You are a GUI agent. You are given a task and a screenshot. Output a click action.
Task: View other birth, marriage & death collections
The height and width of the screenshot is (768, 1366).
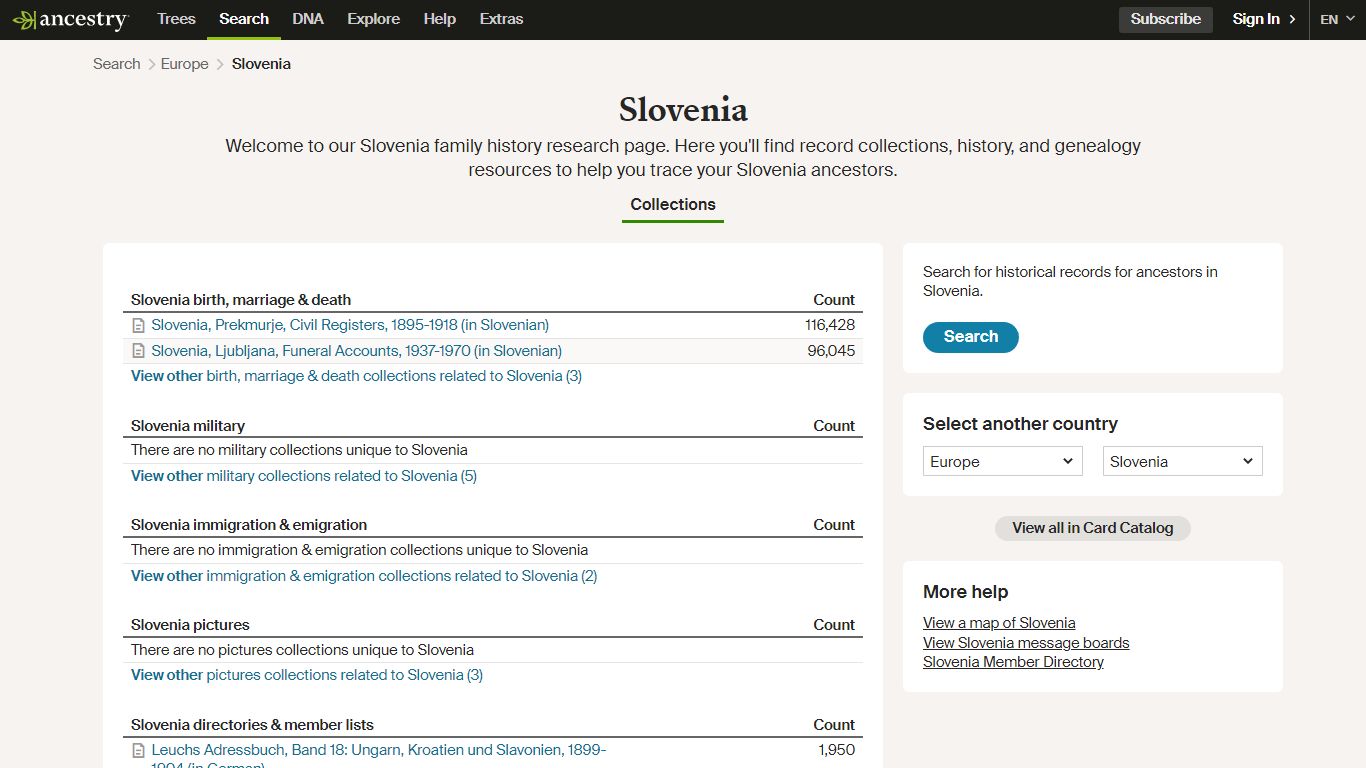[x=356, y=376]
